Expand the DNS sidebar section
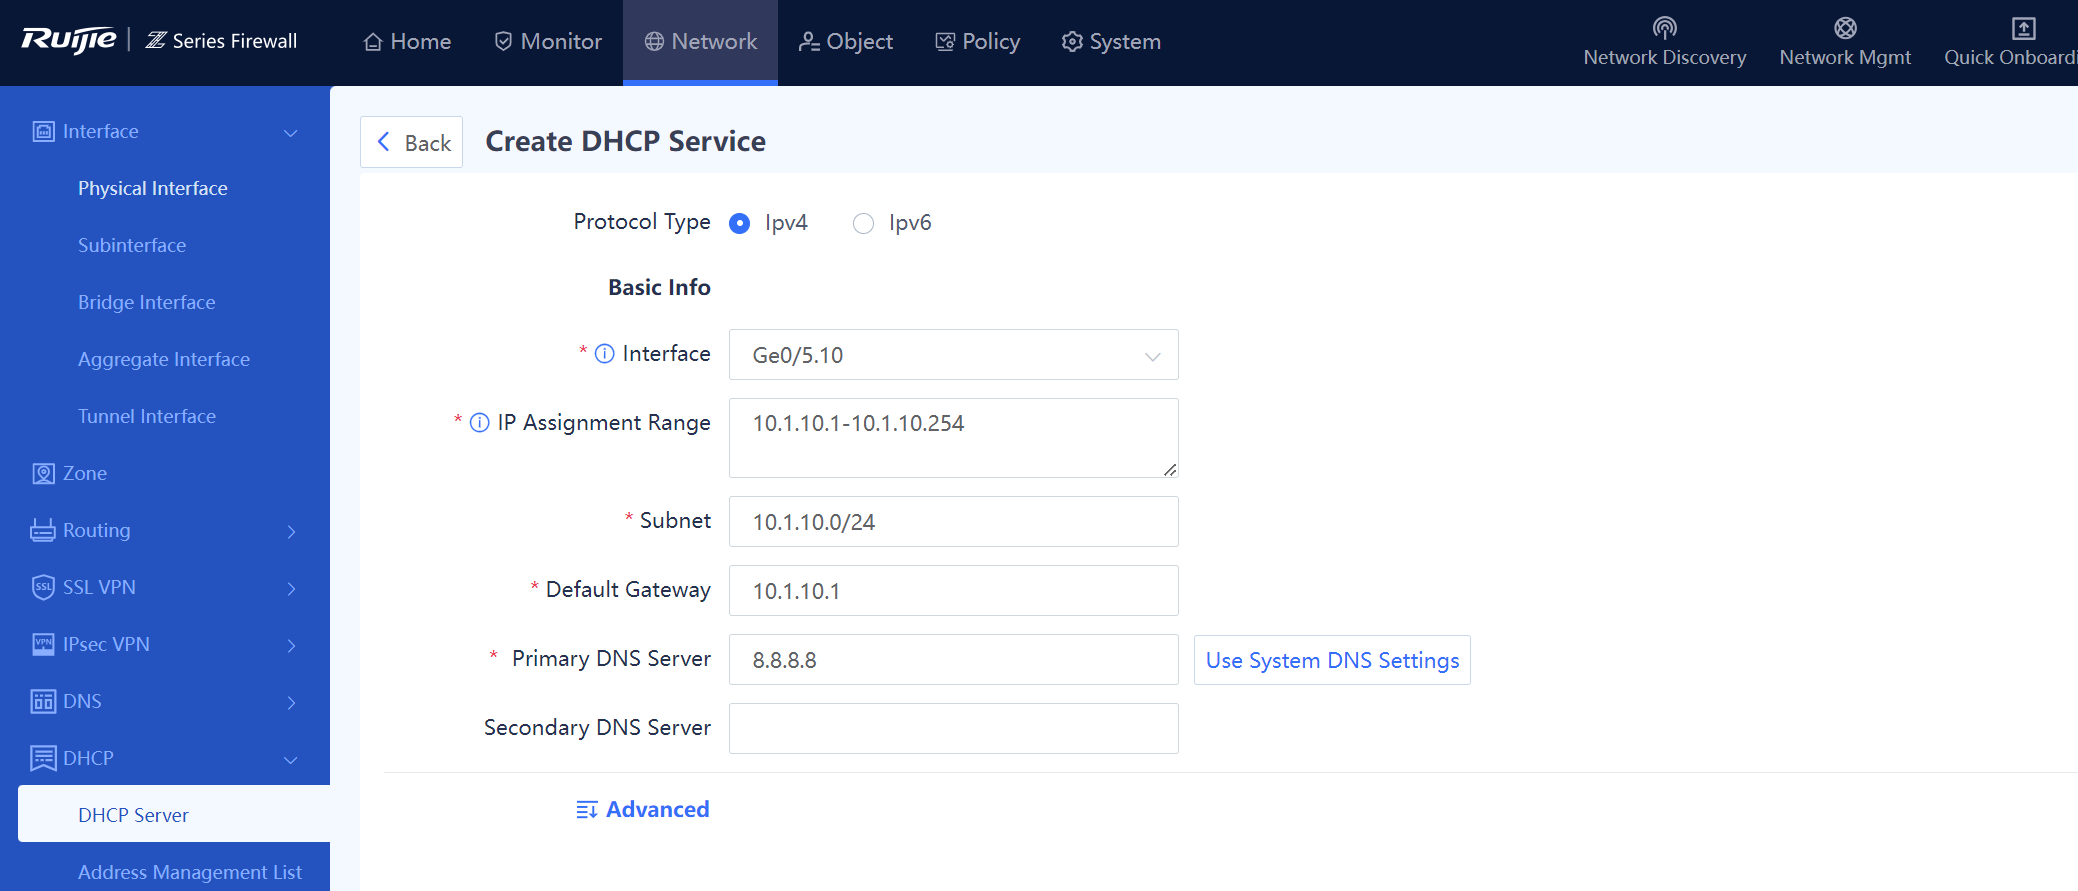 click(292, 702)
